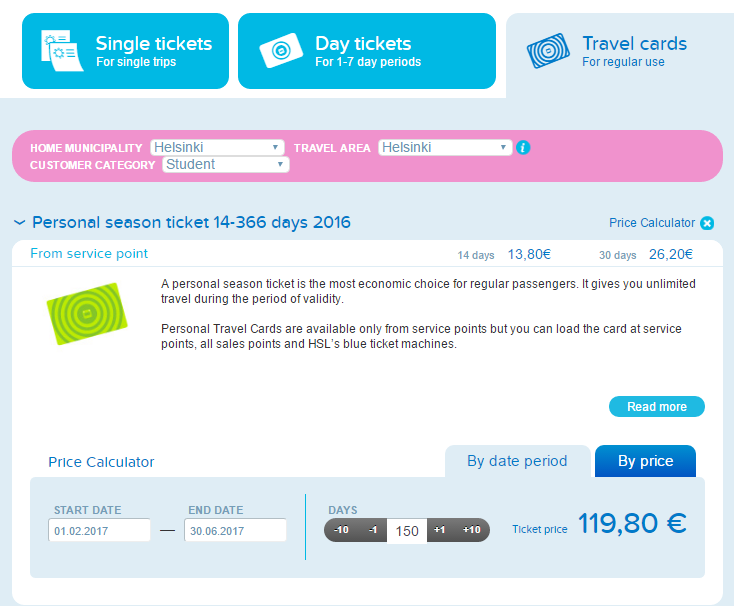Decrease days by 1

coord(373,530)
